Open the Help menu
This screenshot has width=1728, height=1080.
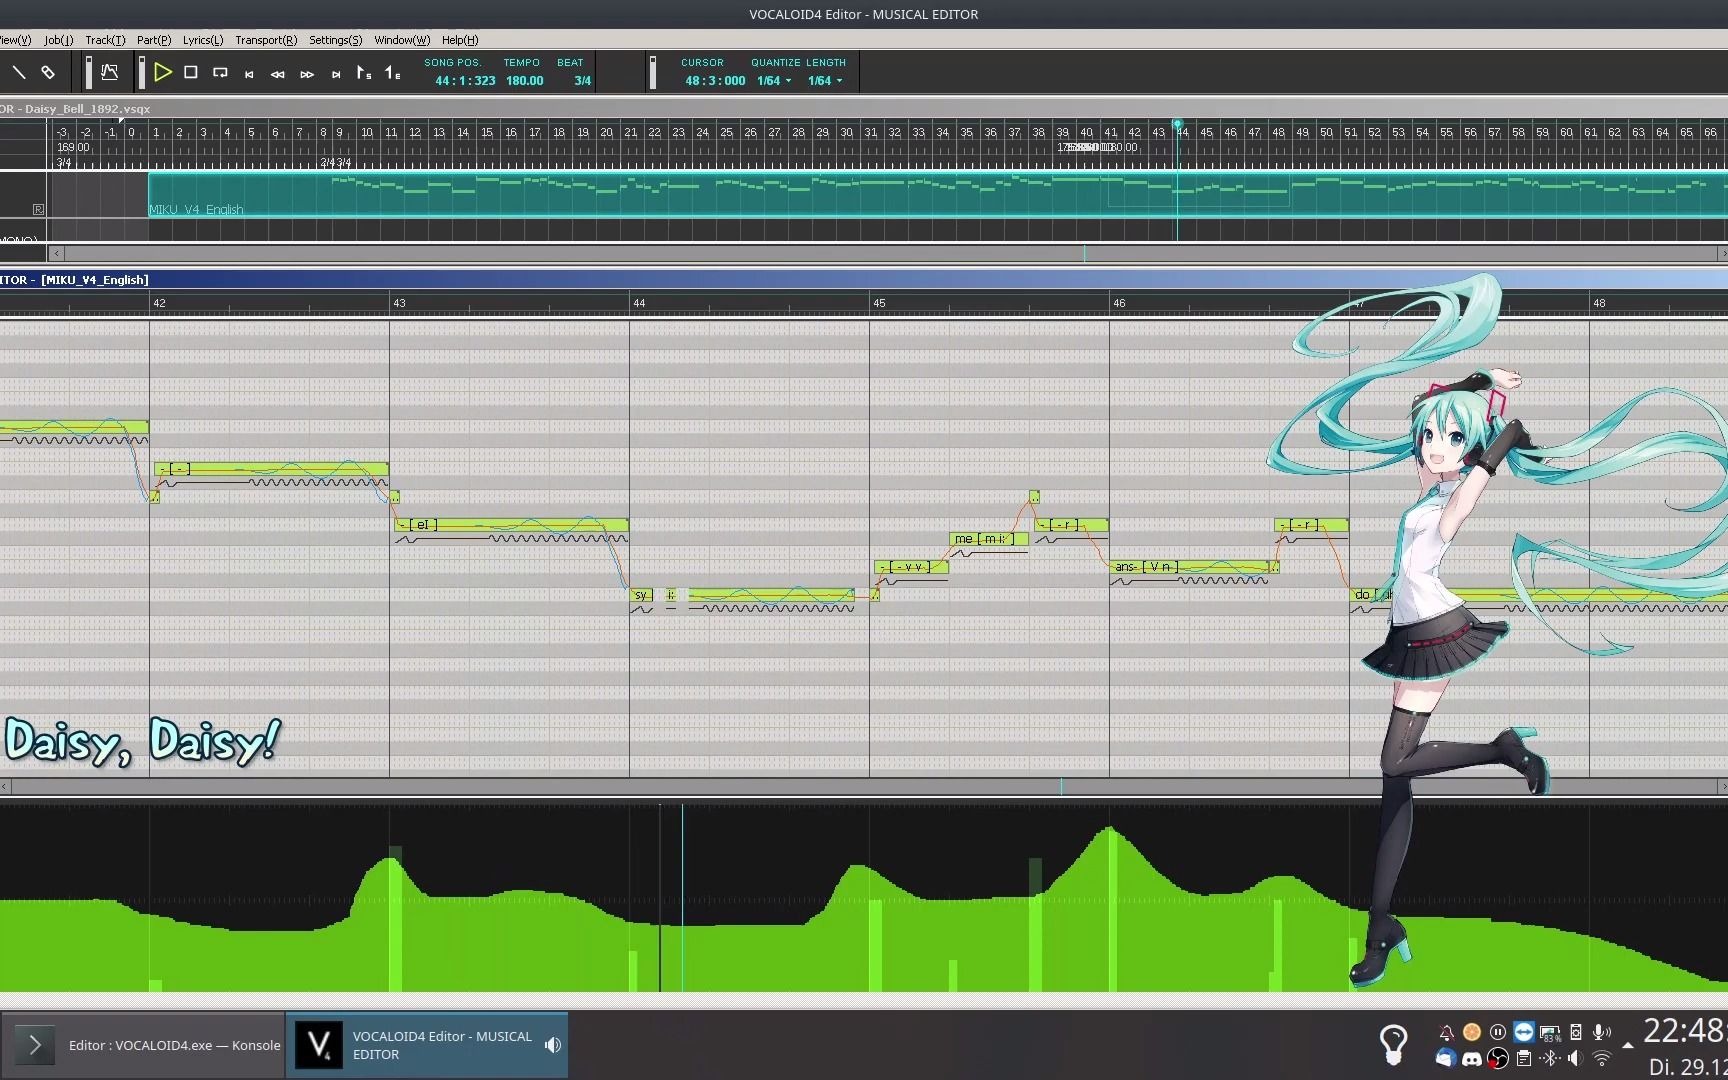pyautogui.click(x=460, y=40)
